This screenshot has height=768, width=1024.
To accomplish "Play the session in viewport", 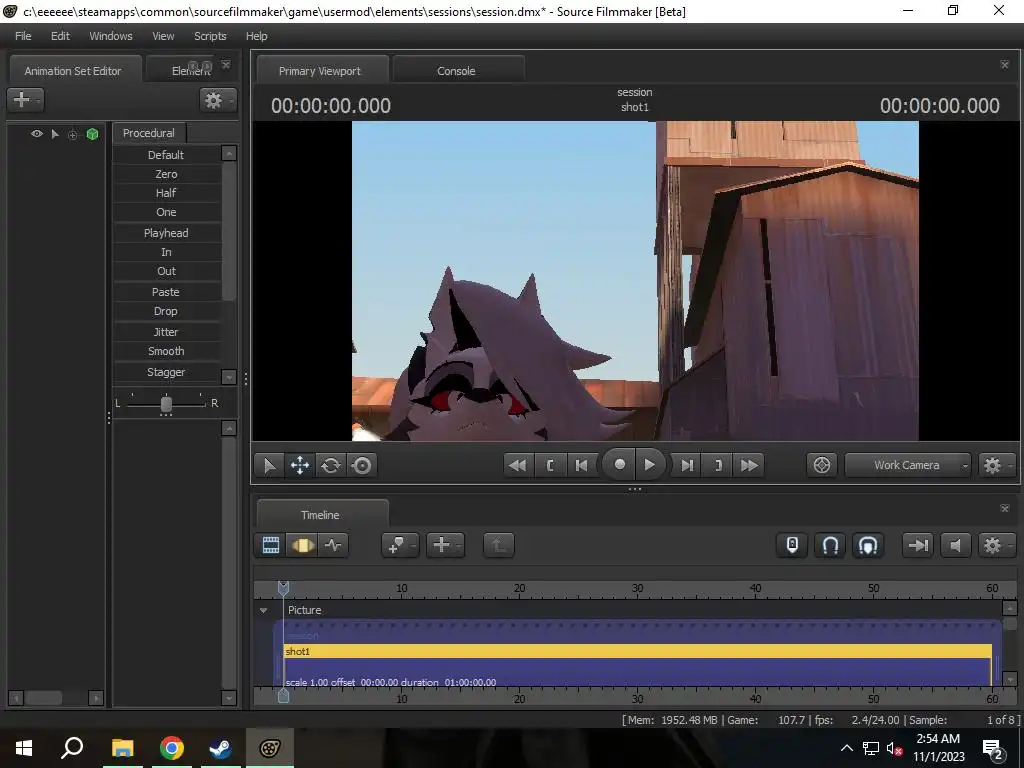I will [649, 464].
